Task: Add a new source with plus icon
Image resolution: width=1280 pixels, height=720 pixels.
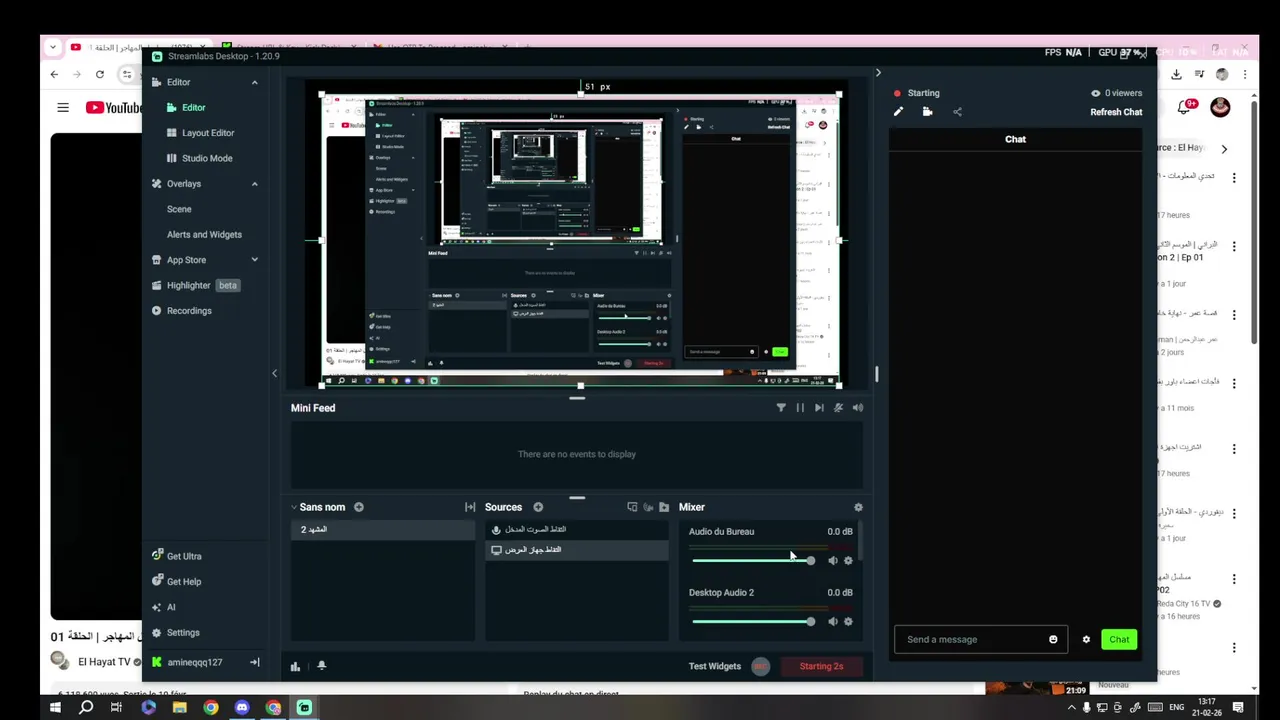Action: click(x=538, y=507)
